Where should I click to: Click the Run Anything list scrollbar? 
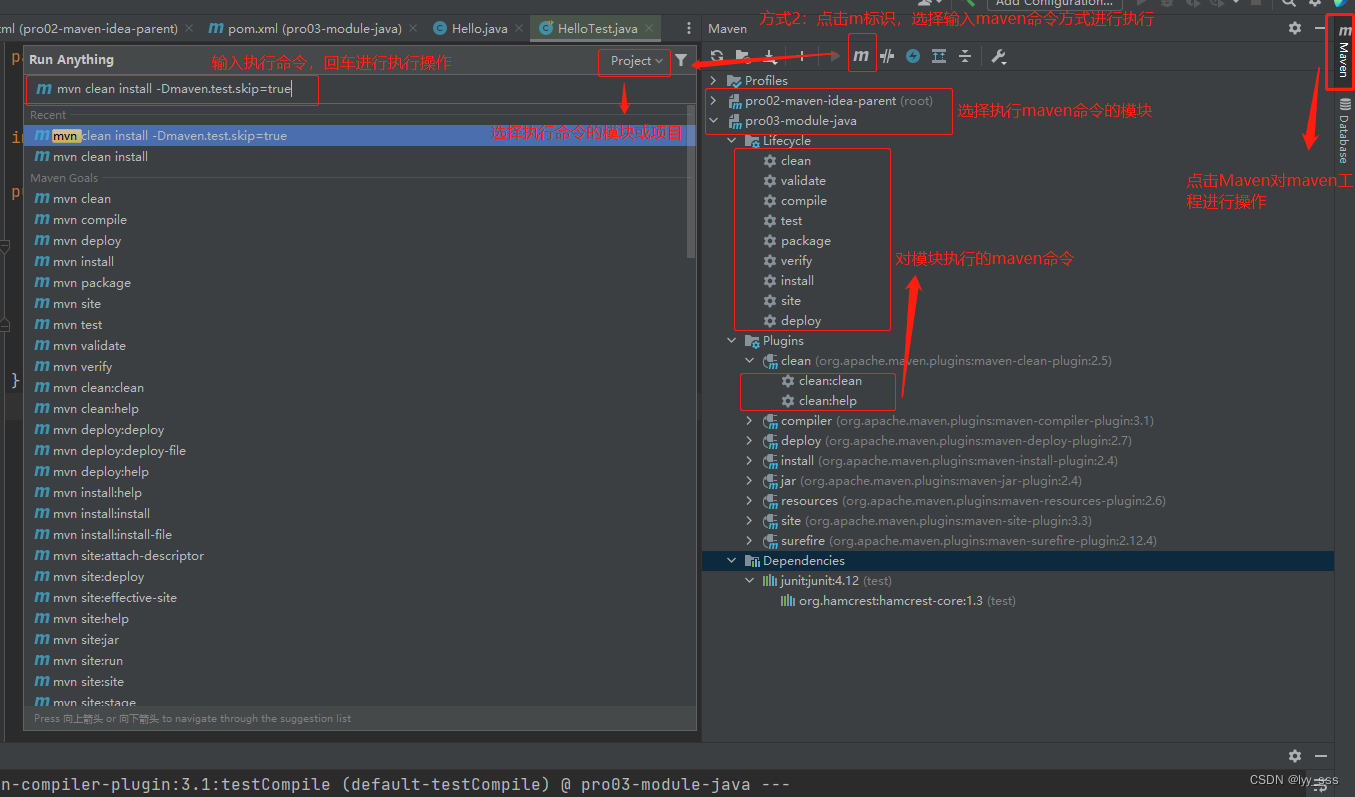tap(691, 182)
